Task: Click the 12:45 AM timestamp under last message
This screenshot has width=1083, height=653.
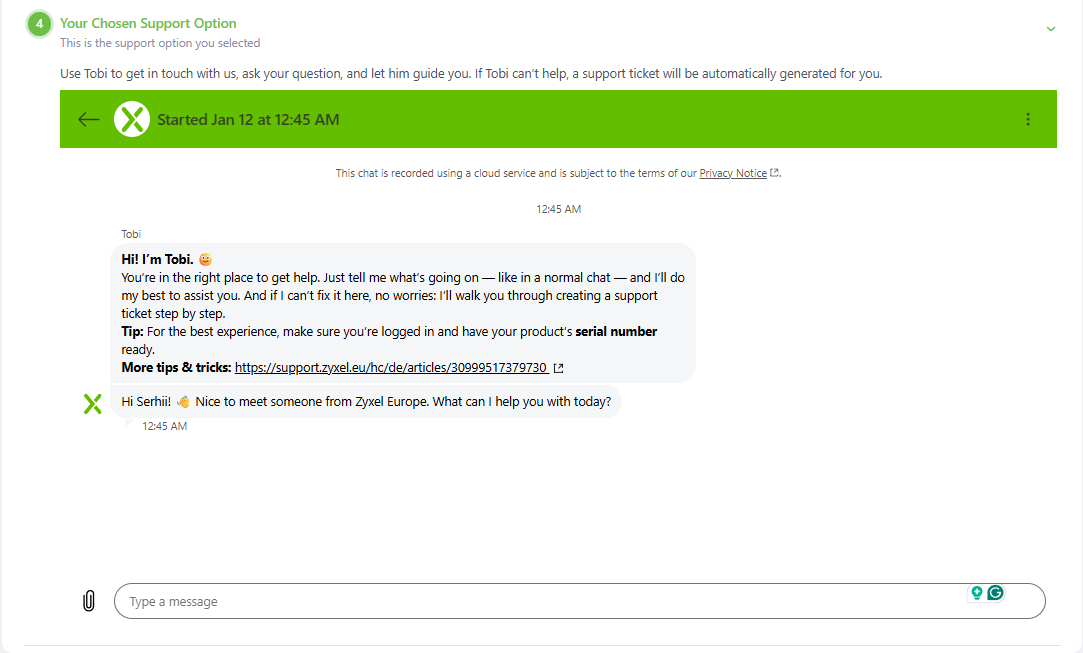Action: pos(164,426)
